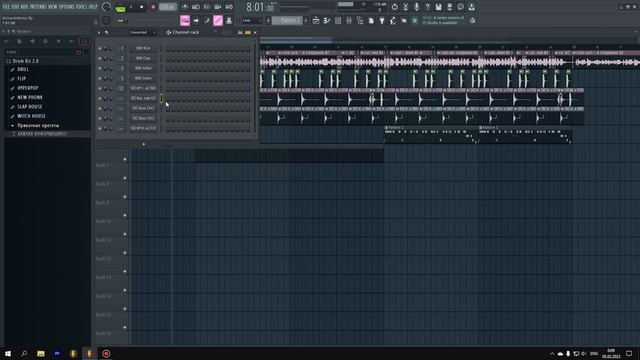This screenshot has width=640, height=360.
Task: Open the WITCH HOUSE folder in browser
Action: (31, 116)
